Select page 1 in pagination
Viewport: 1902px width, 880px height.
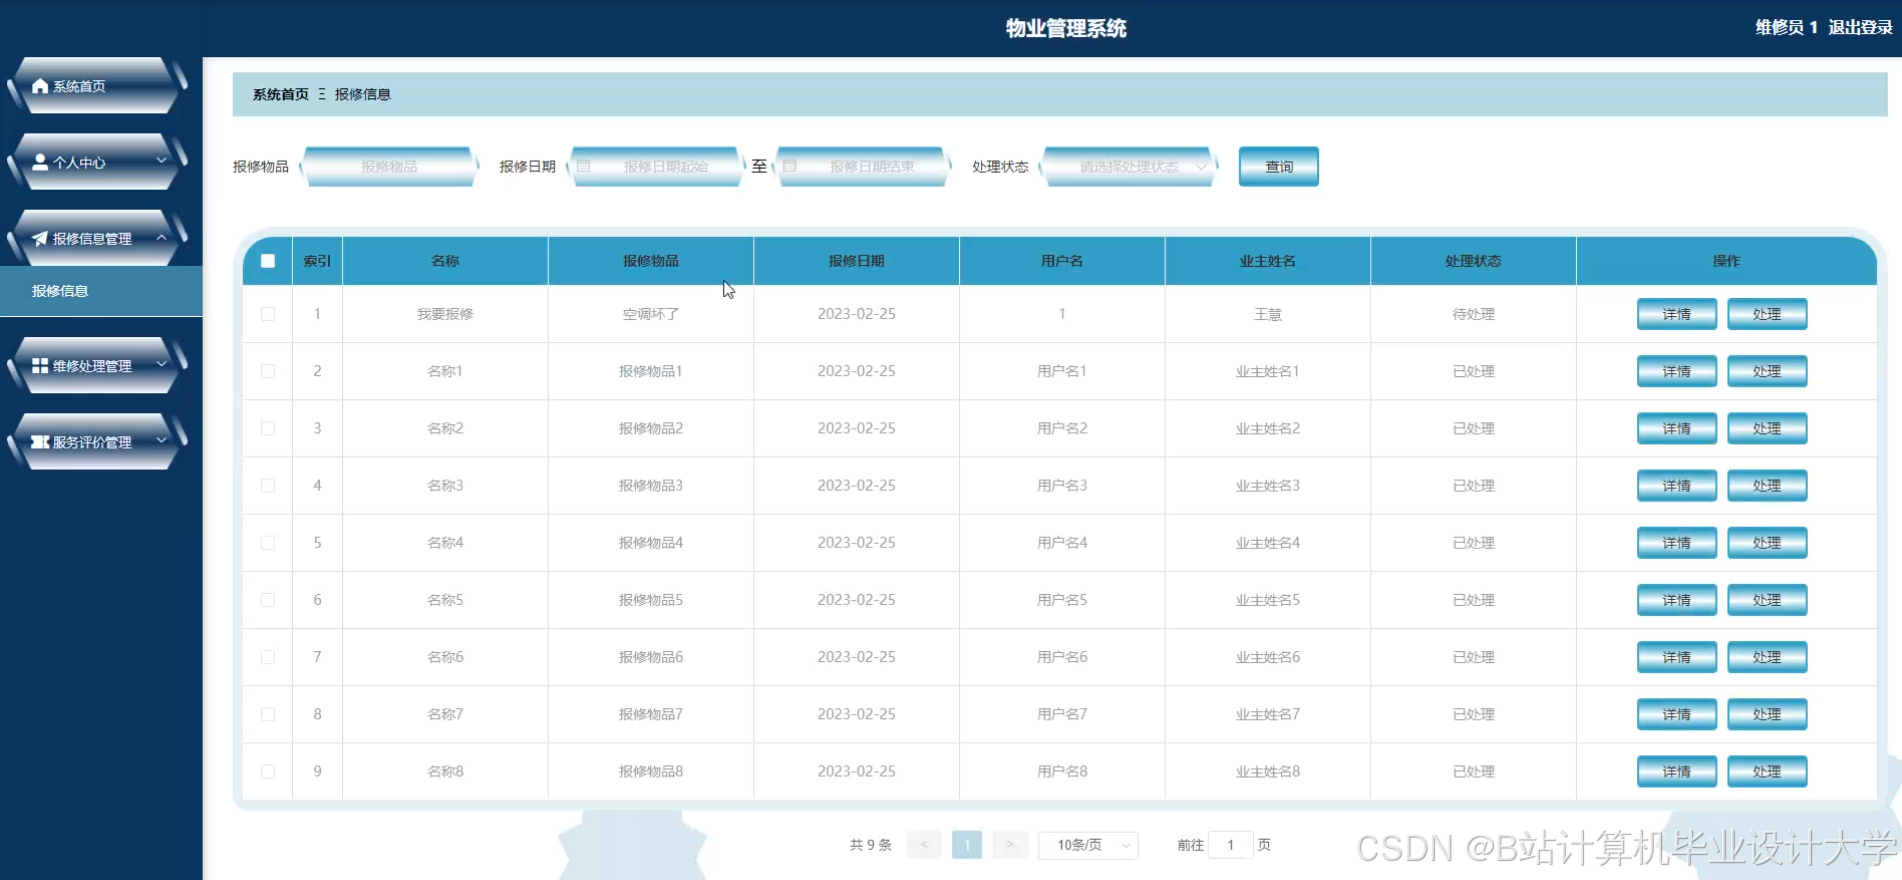[x=967, y=845]
